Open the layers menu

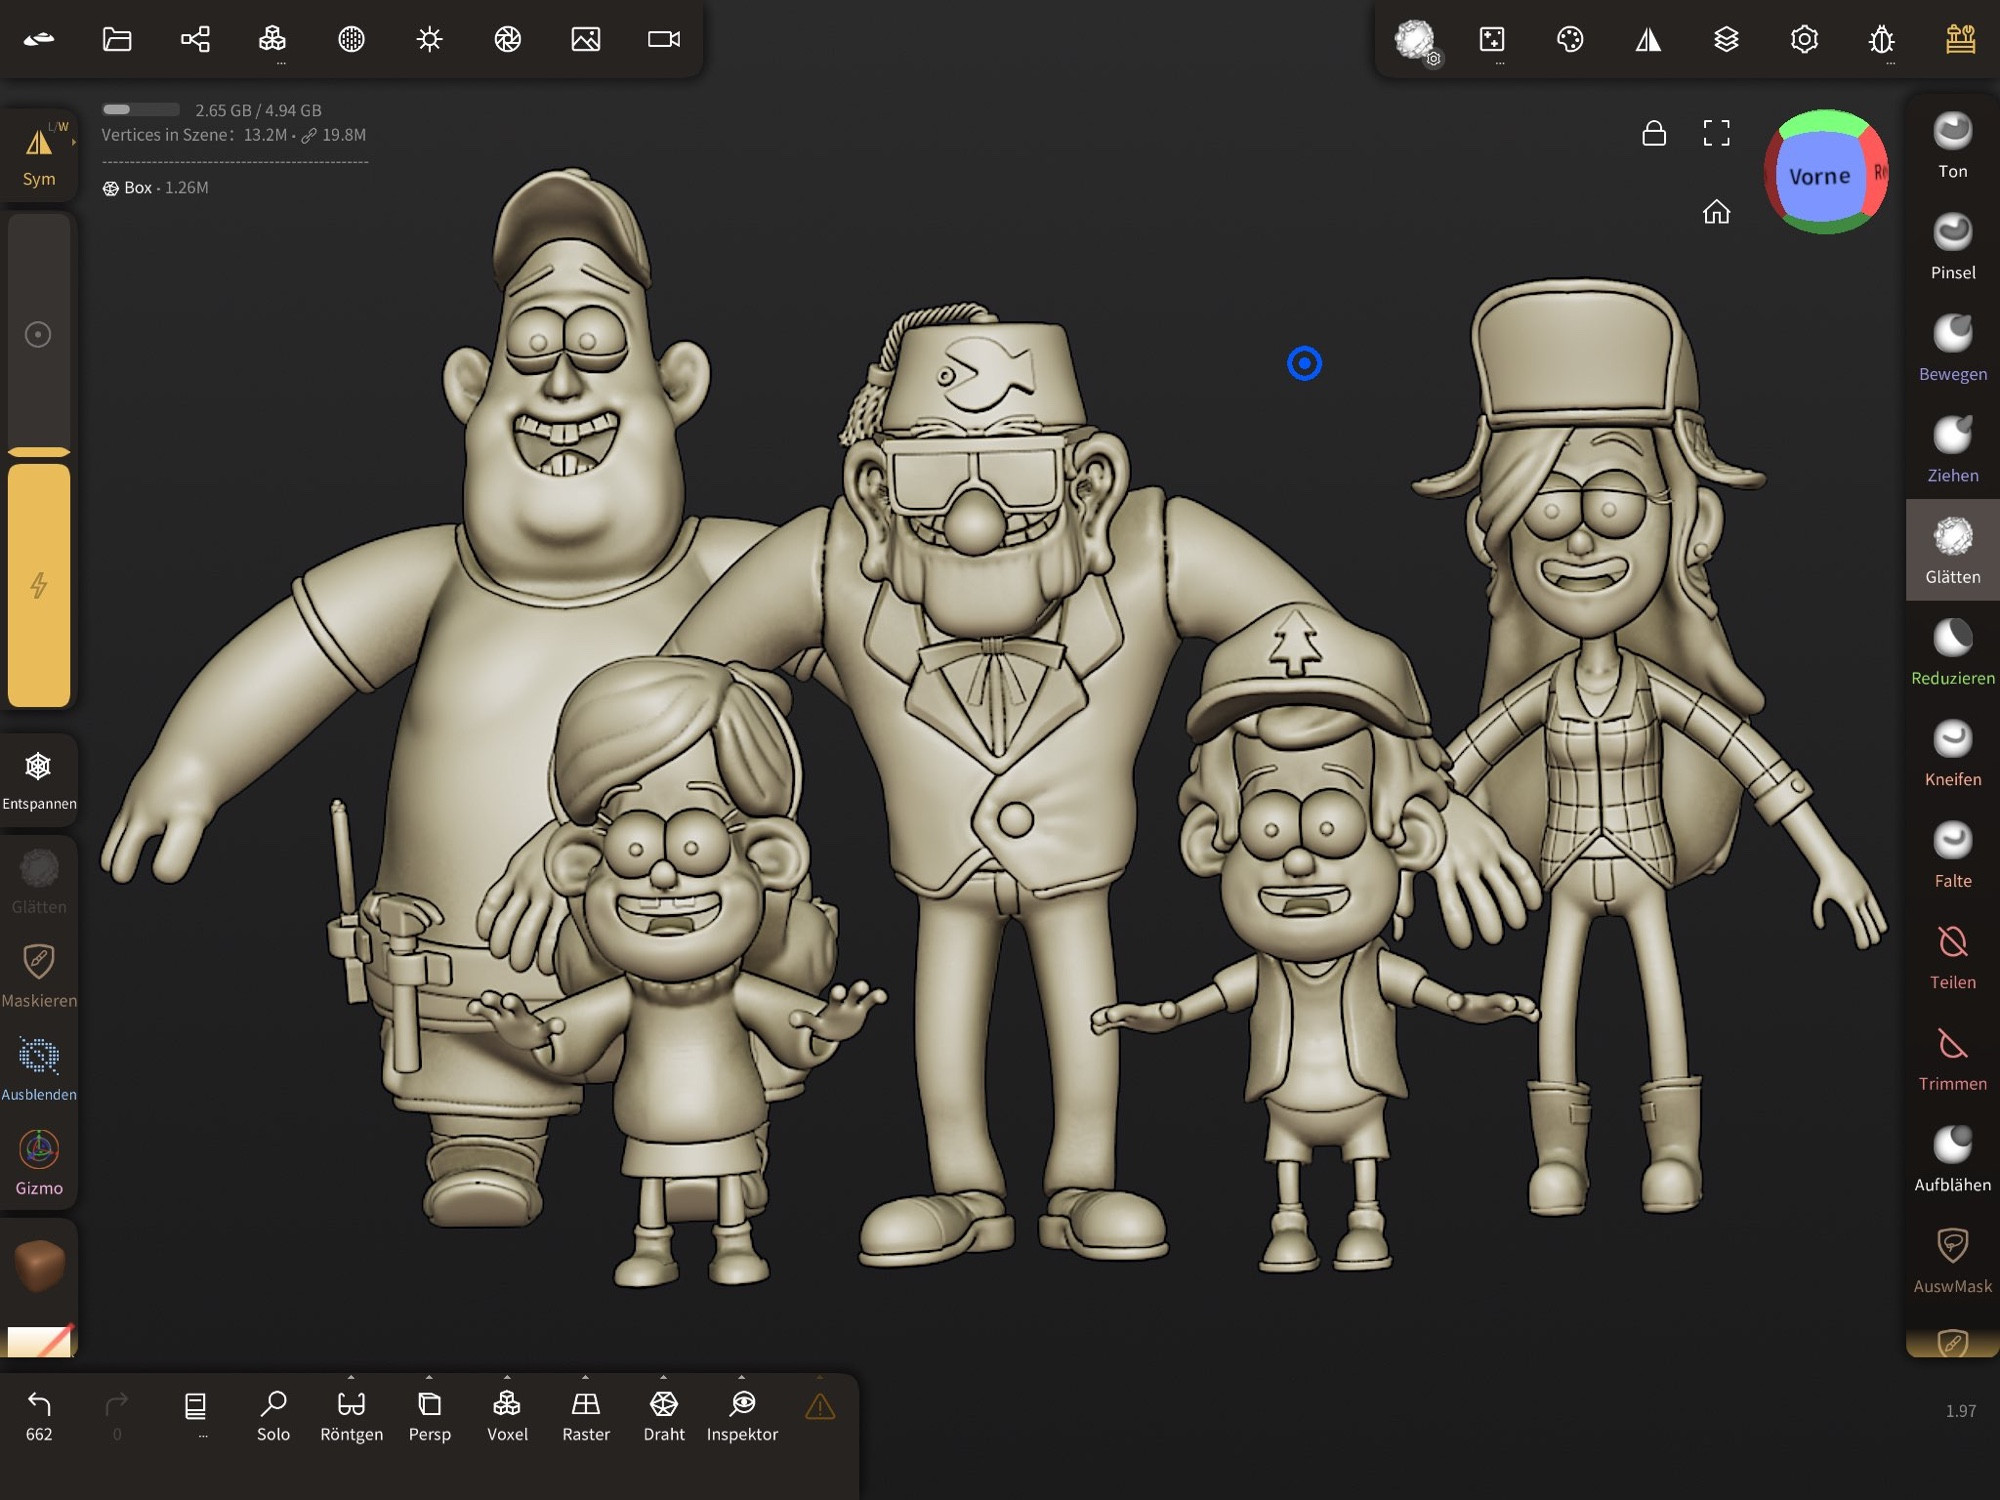coord(1726,39)
